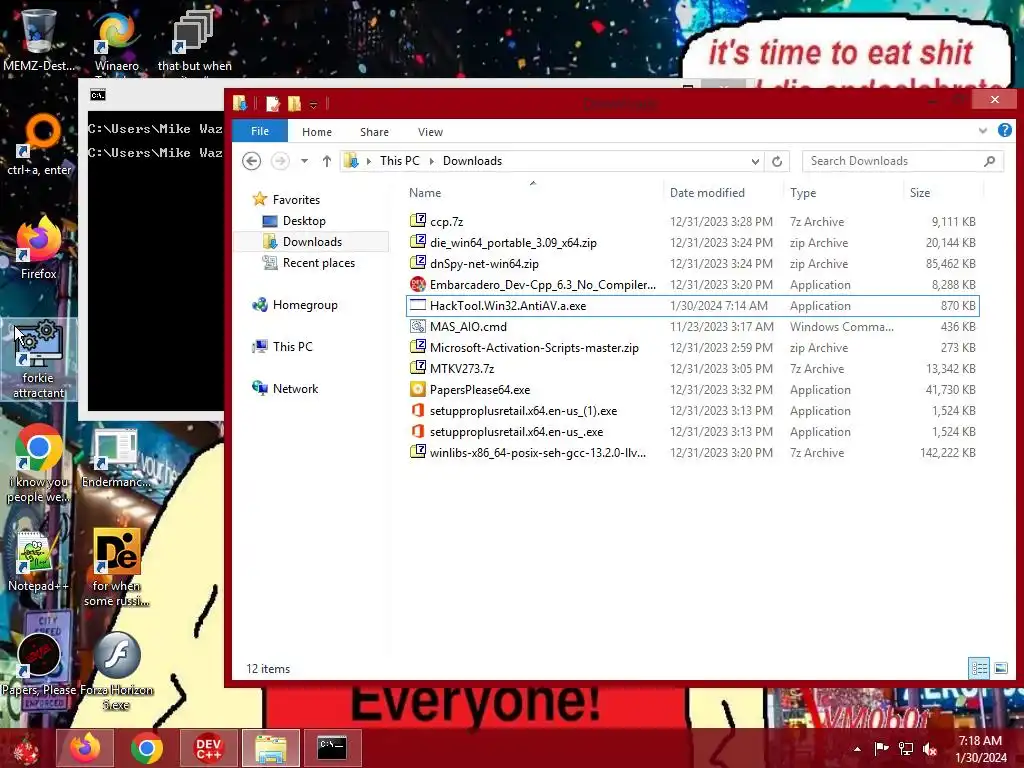This screenshot has width=1024, height=768.
Task: Click the Search Downloads box
Action: (903, 161)
